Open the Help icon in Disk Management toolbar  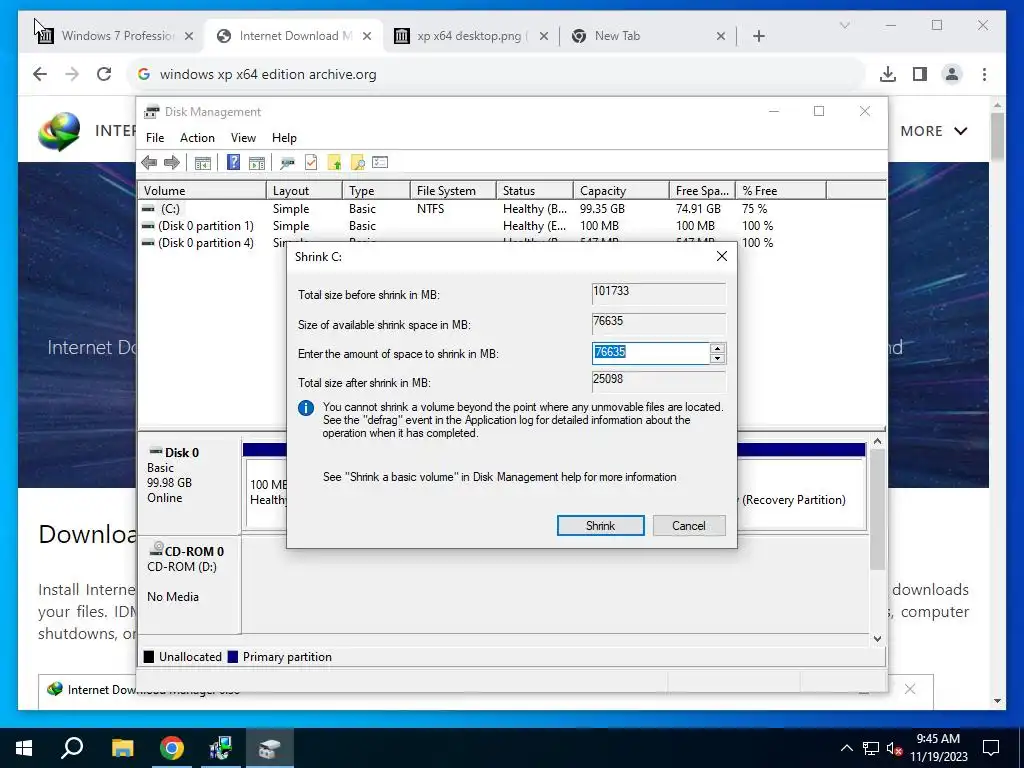[x=233, y=163]
